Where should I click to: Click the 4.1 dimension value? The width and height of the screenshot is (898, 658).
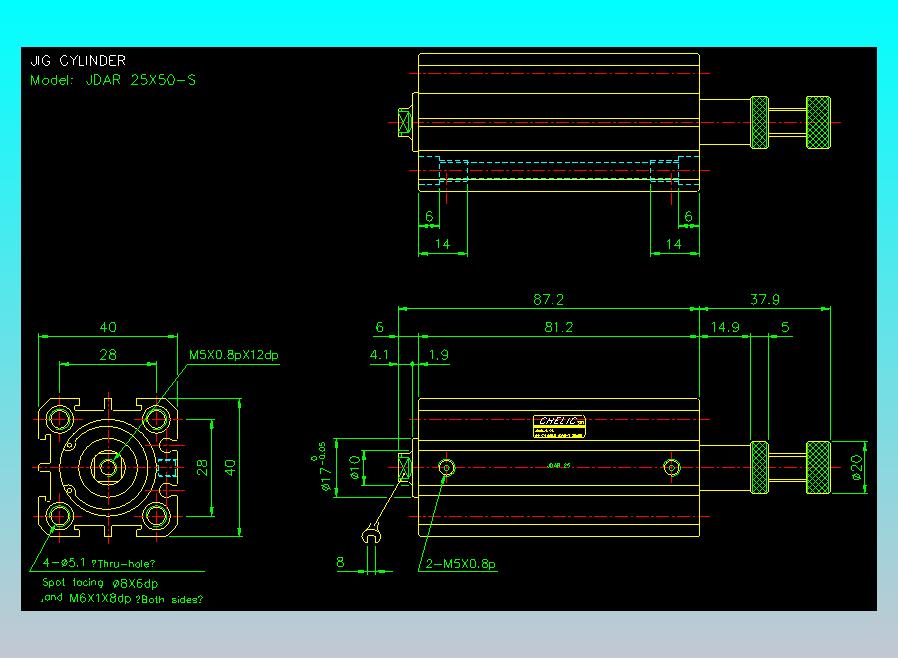pyautogui.click(x=379, y=354)
